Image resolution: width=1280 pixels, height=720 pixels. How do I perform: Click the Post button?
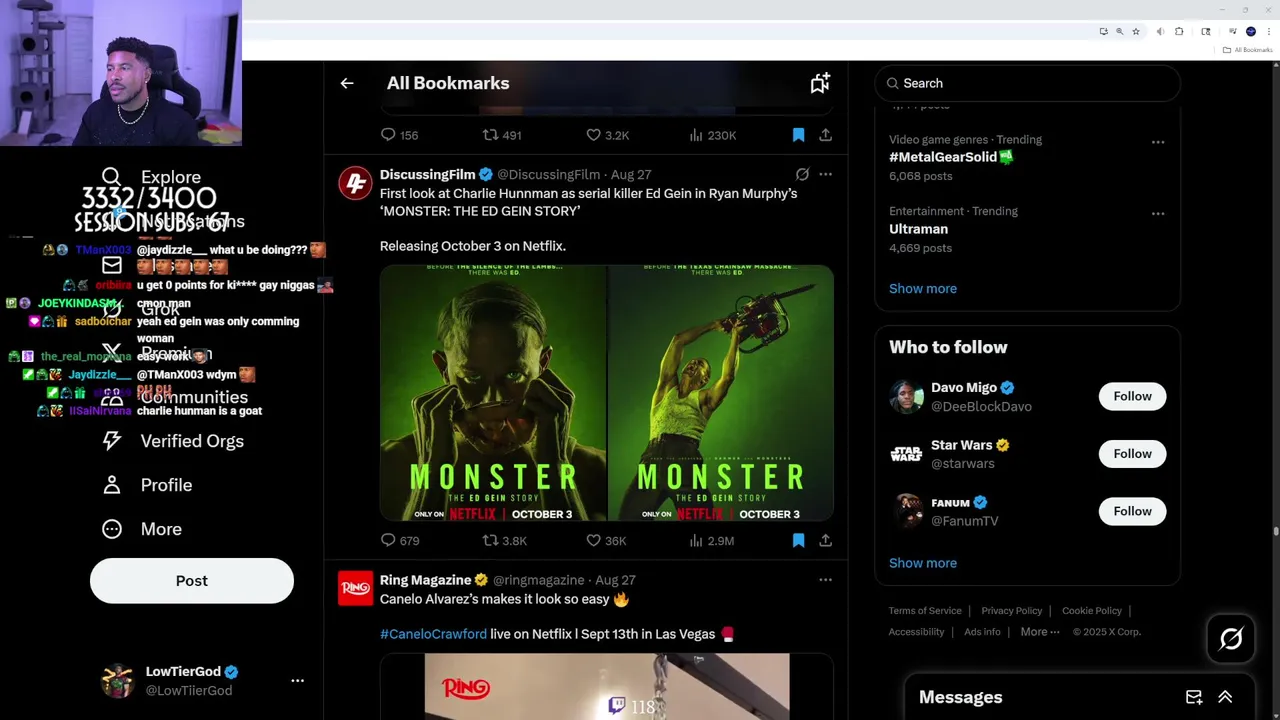point(192,581)
